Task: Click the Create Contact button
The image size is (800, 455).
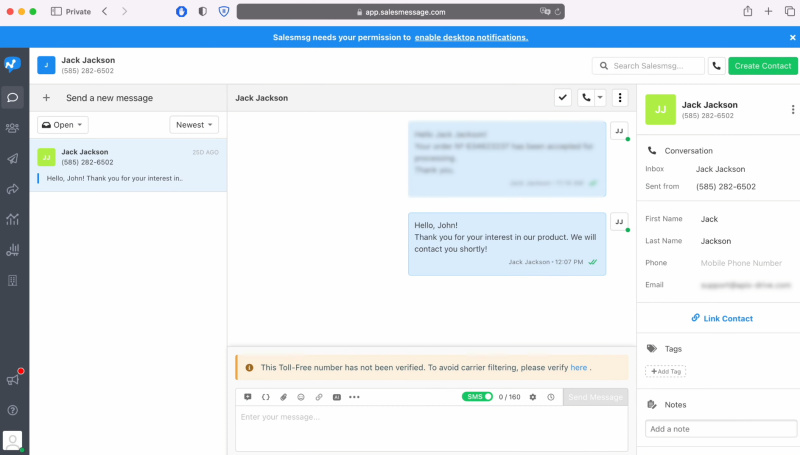Action: (x=763, y=66)
